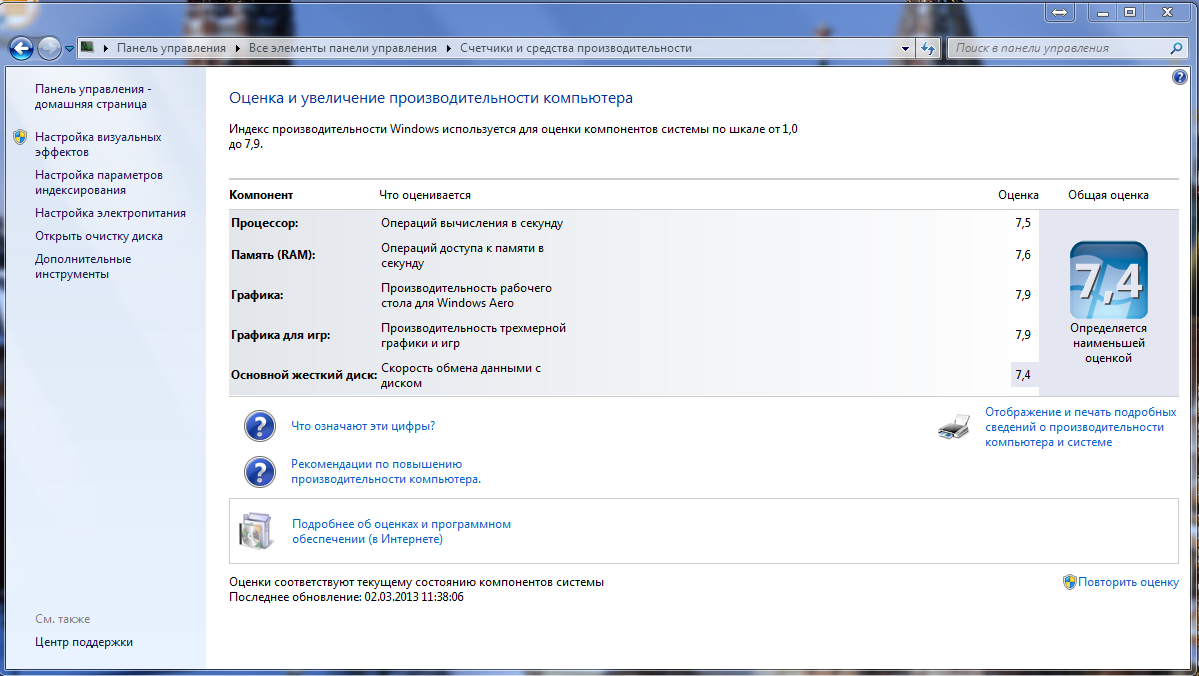Click the software box icon

(x=256, y=531)
